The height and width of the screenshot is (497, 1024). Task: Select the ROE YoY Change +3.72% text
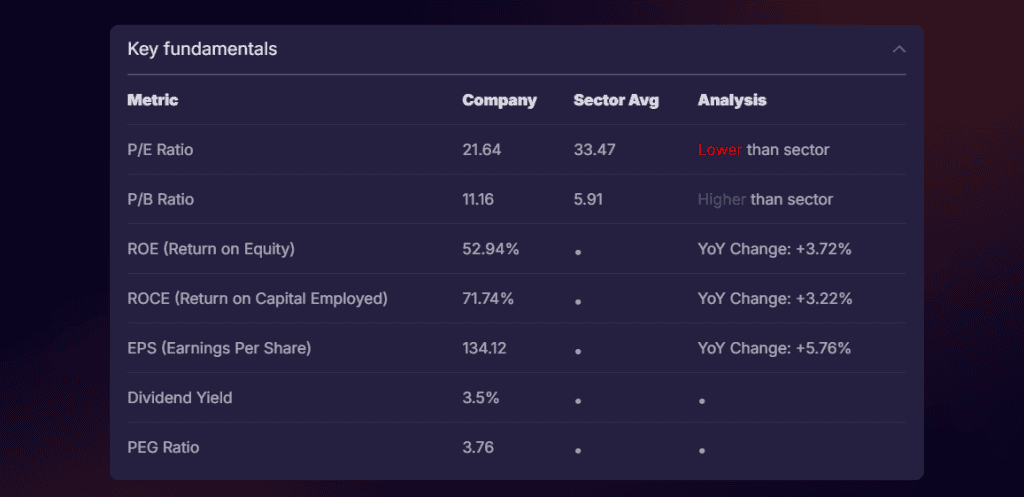click(x=774, y=249)
